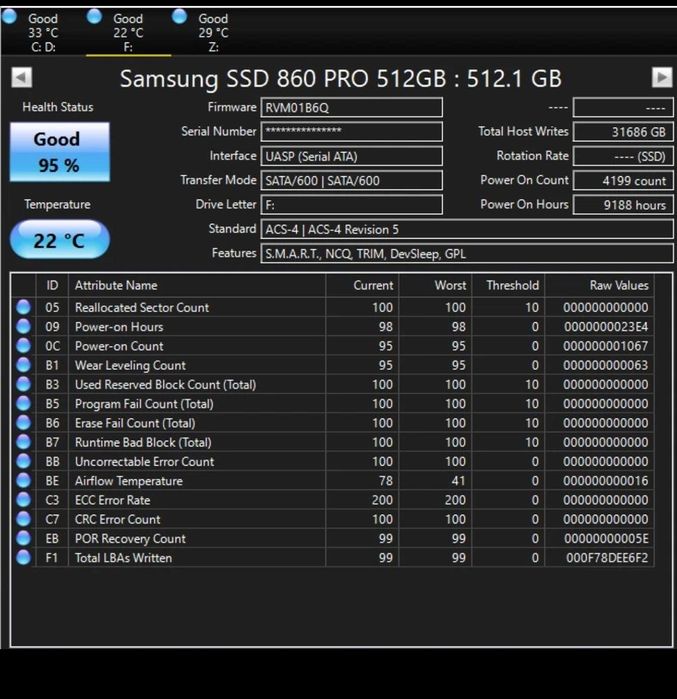
Task: Click status orb for POR Recovery Count
Action: coord(23,538)
